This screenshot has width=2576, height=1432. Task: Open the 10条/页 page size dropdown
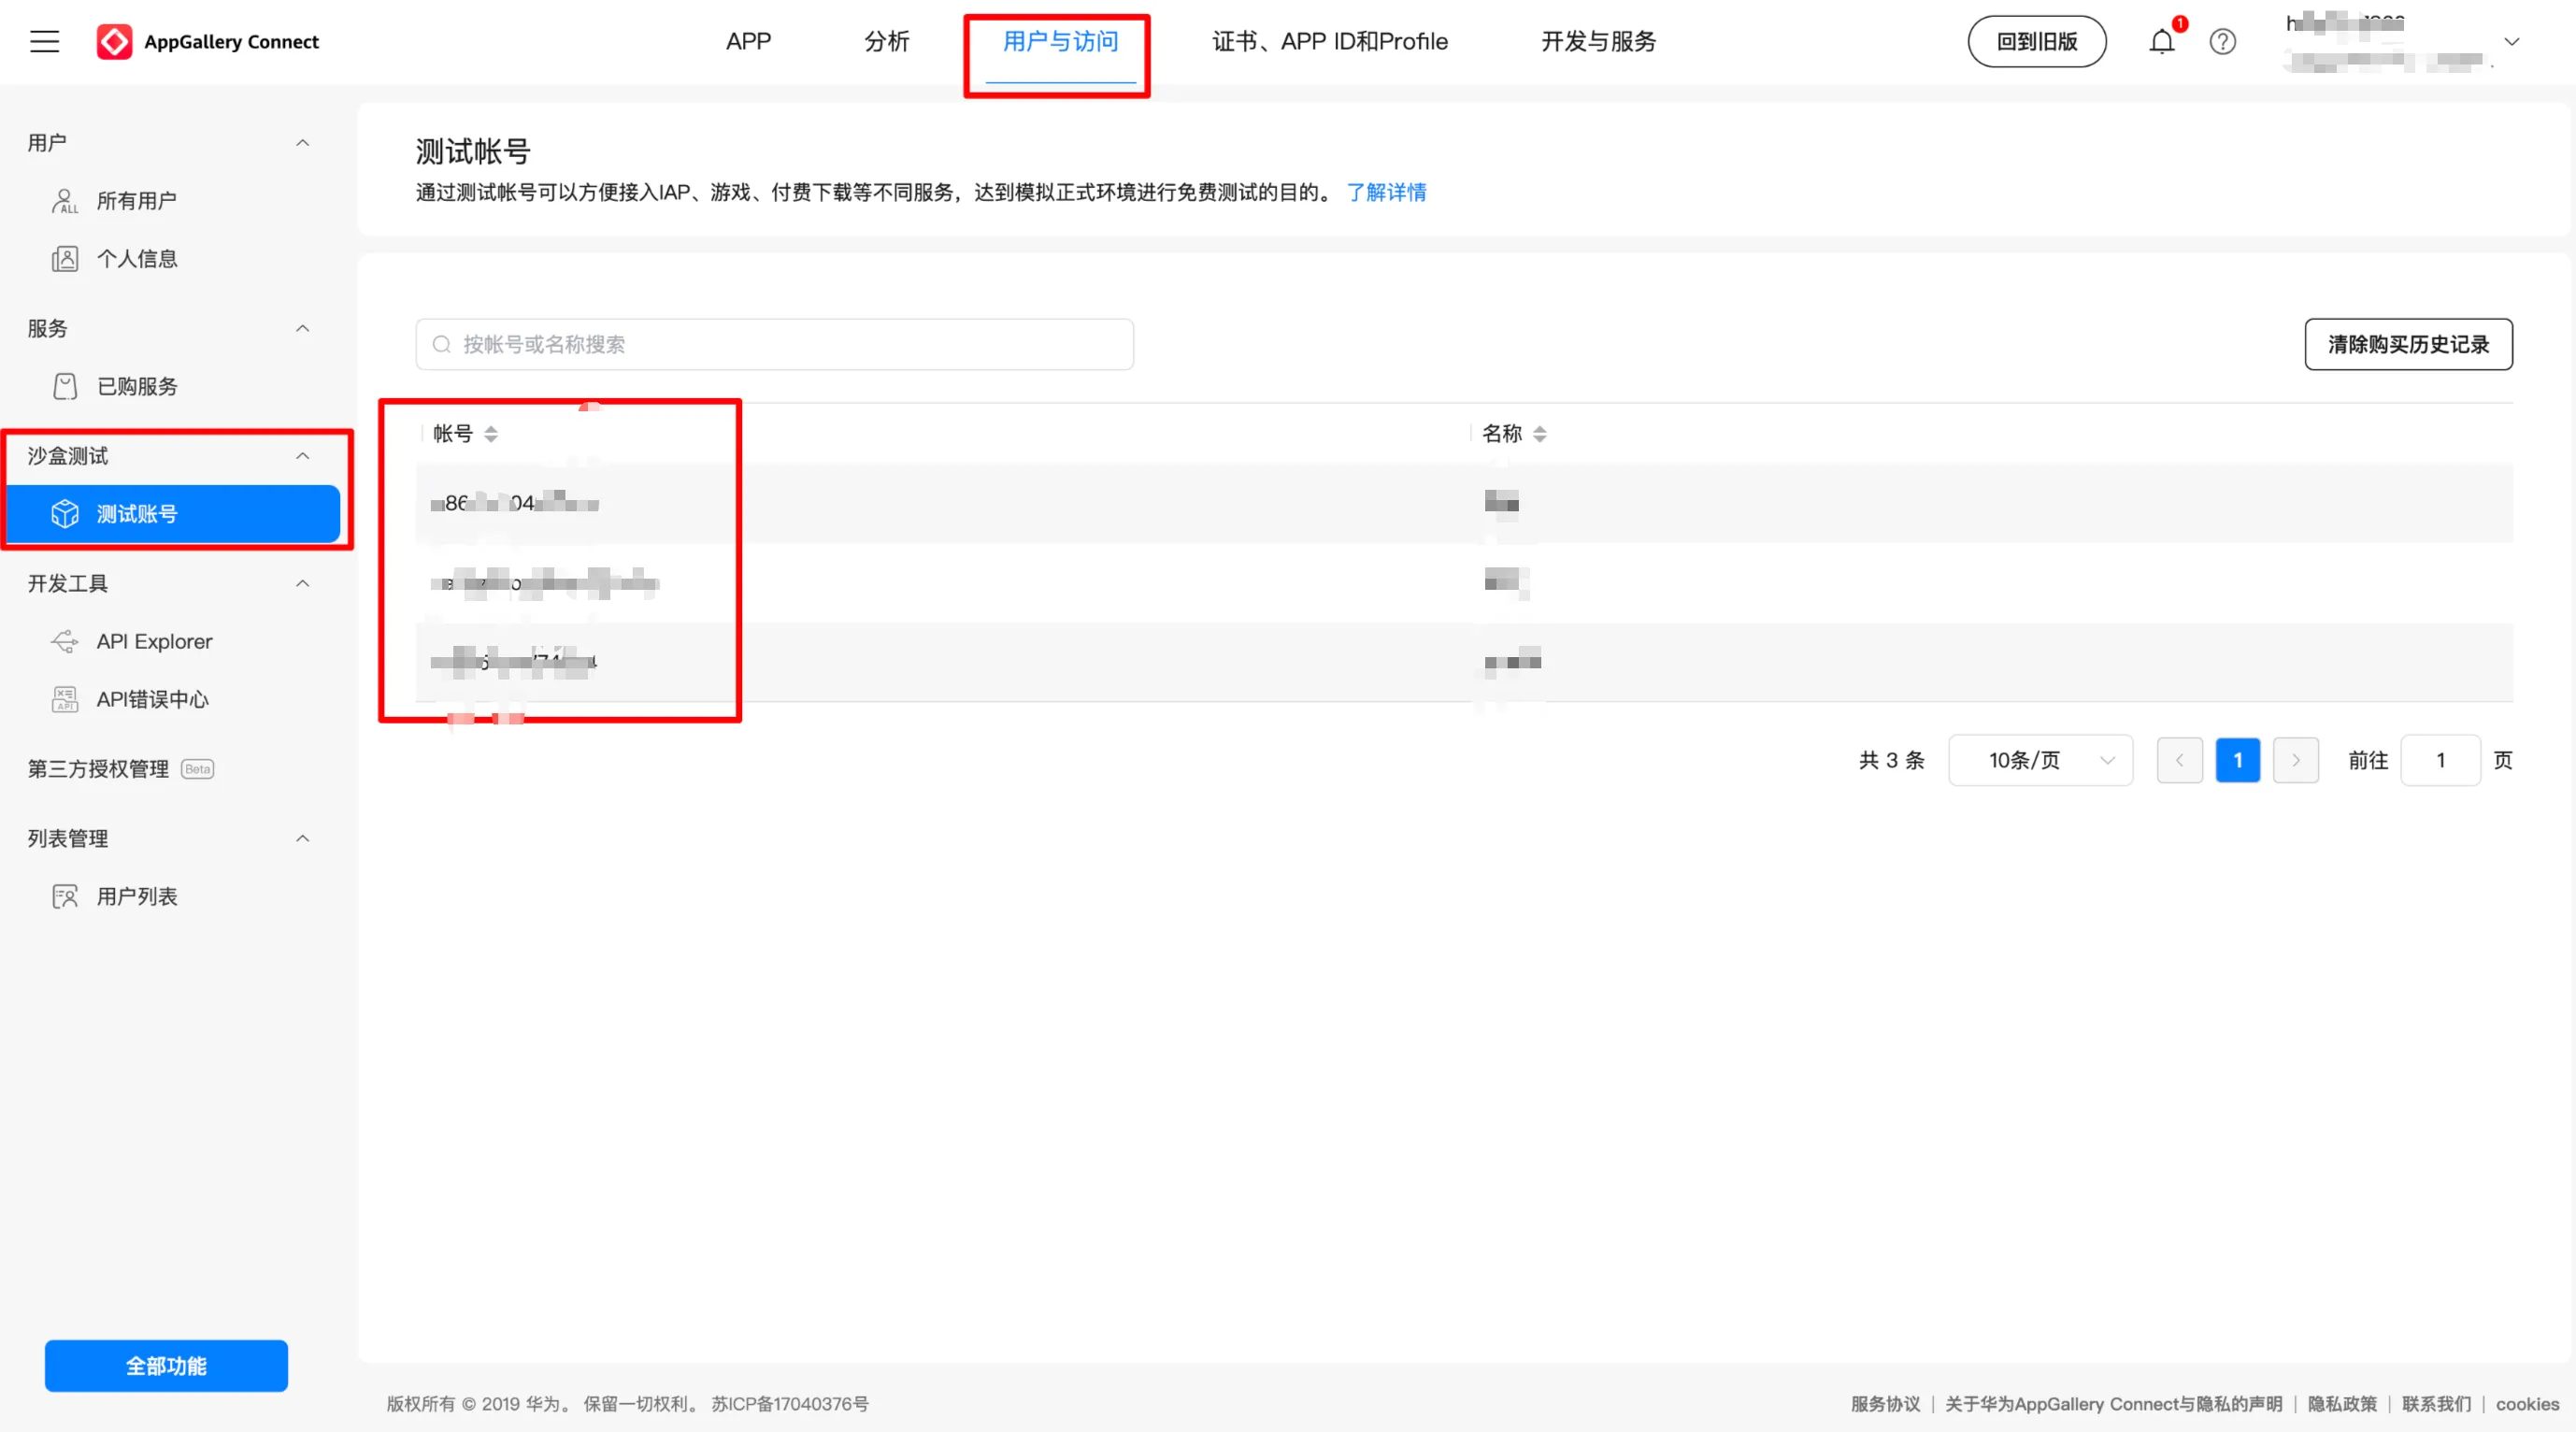click(2040, 760)
